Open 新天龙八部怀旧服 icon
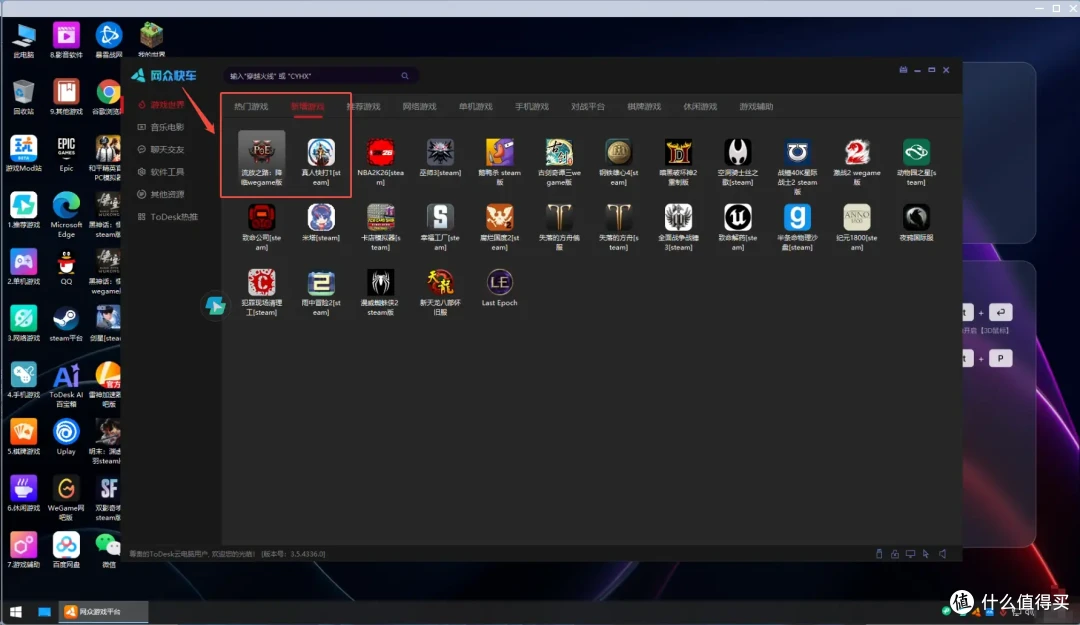 tap(439, 282)
